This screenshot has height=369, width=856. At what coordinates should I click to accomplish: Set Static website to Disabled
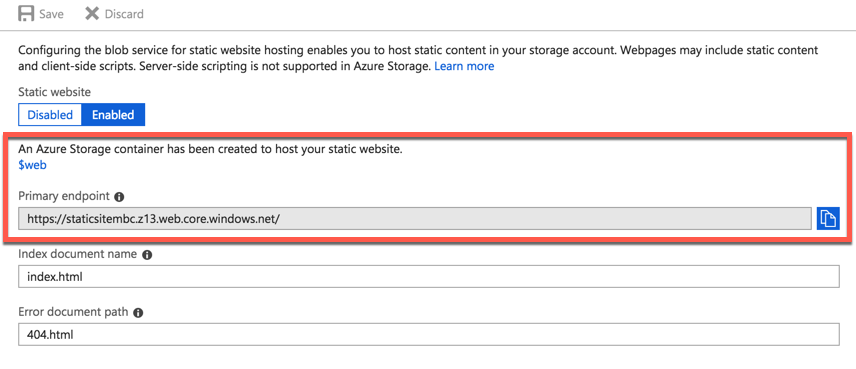click(50, 115)
